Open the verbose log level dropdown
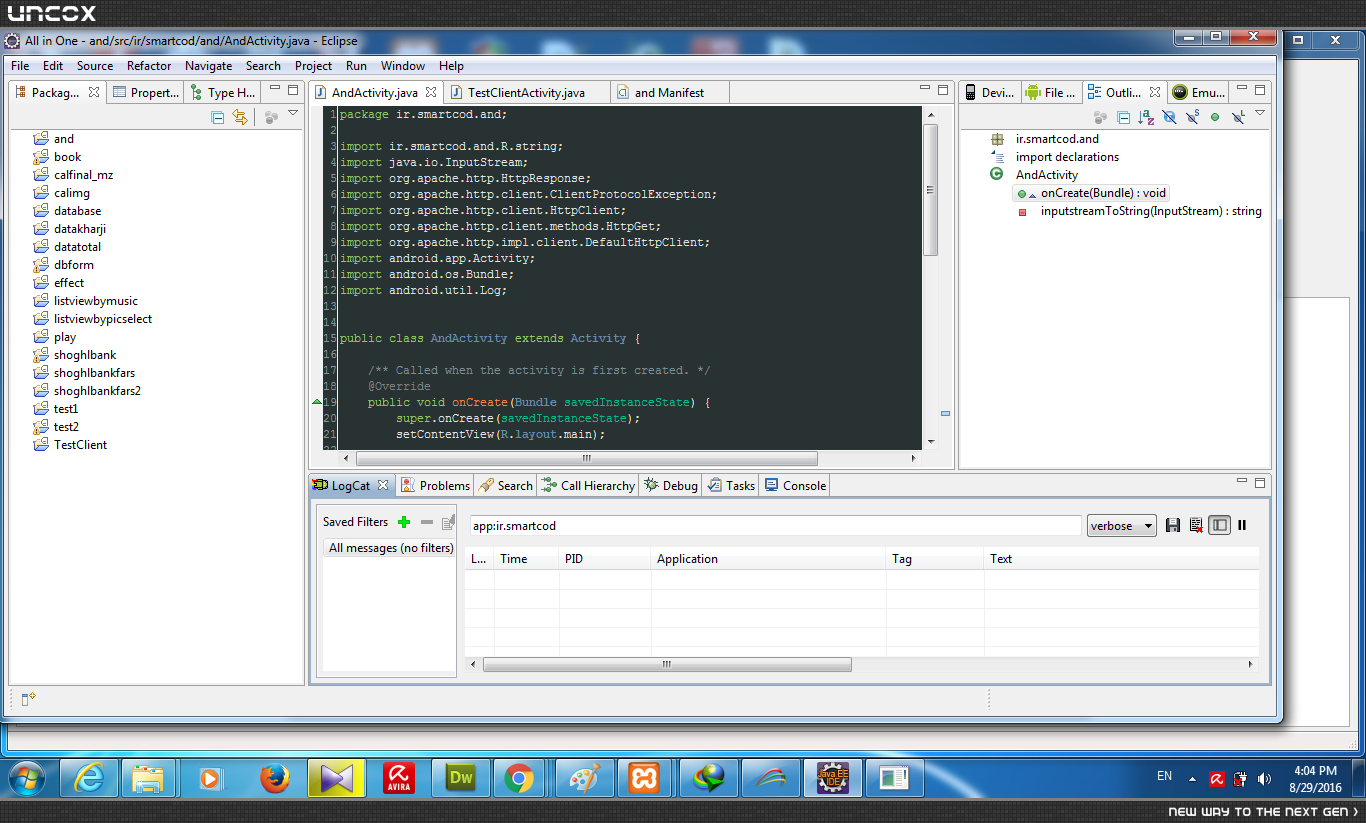Screen dimensions: 1366x823 [1121, 525]
